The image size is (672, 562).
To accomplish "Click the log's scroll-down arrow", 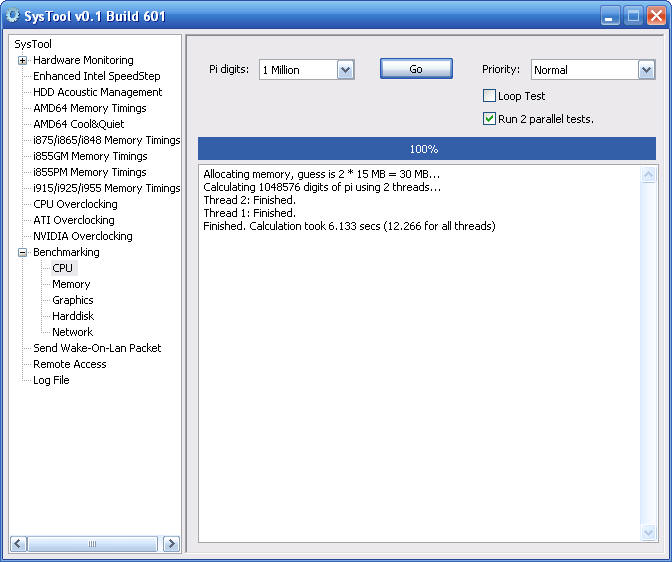I will coord(648,532).
